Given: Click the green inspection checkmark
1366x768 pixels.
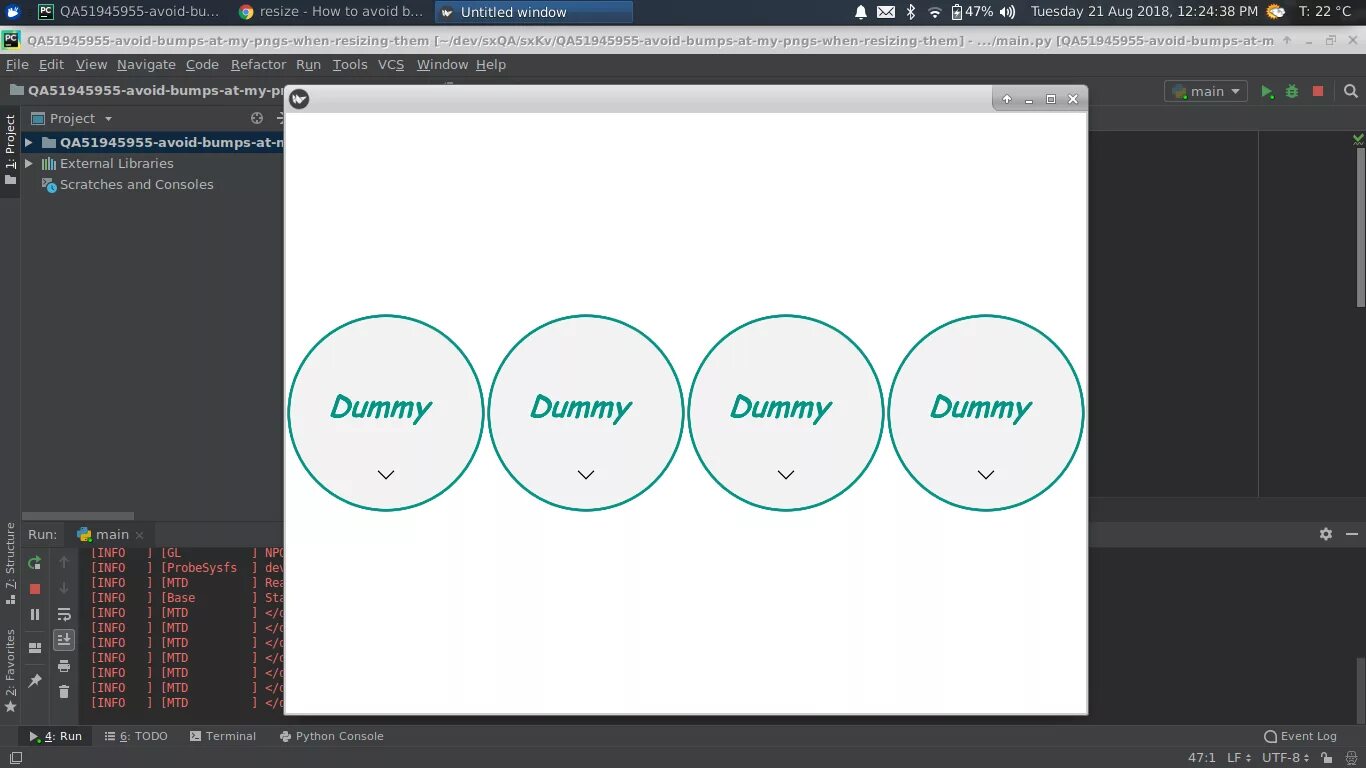Looking at the screenshot, I should click(1358, 139).
